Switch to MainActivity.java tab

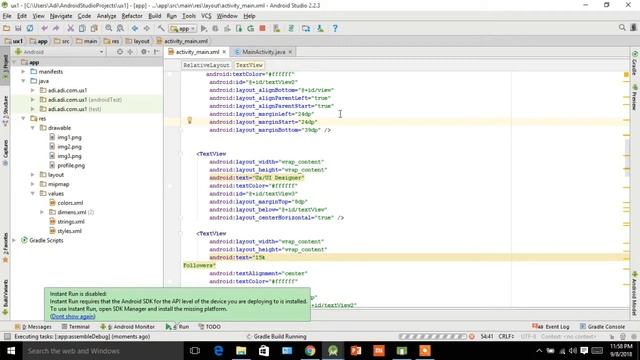pyautogui.click(x=263, y=52)
